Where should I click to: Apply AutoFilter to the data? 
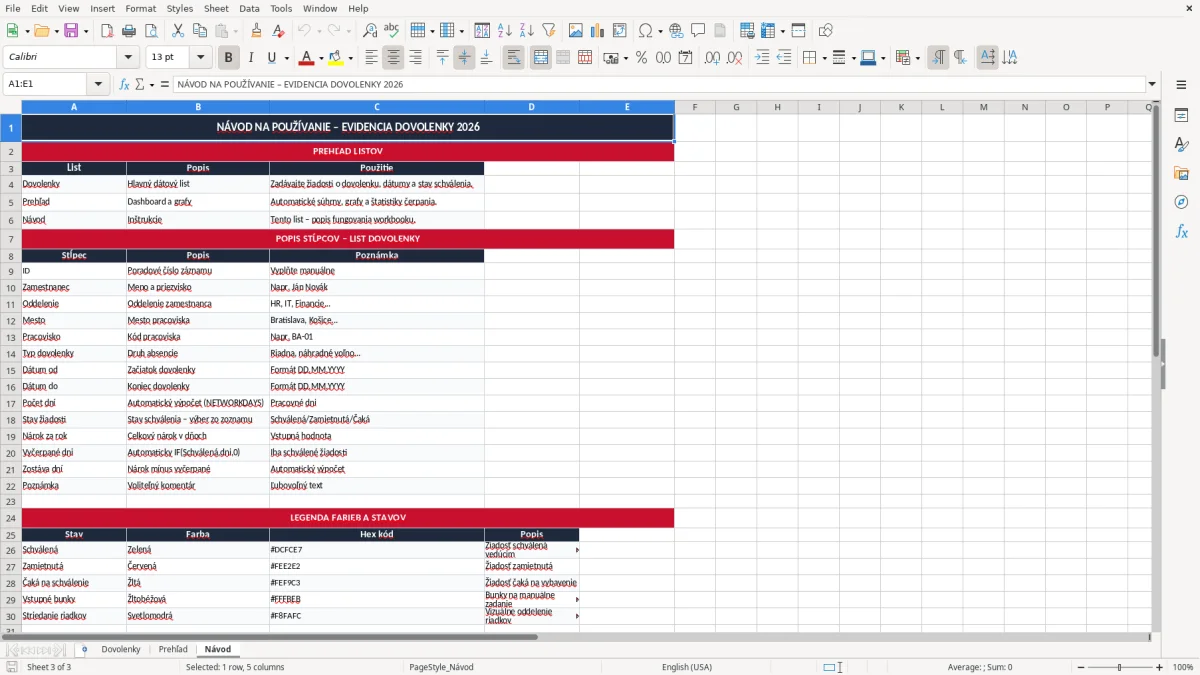coord(548,31)
